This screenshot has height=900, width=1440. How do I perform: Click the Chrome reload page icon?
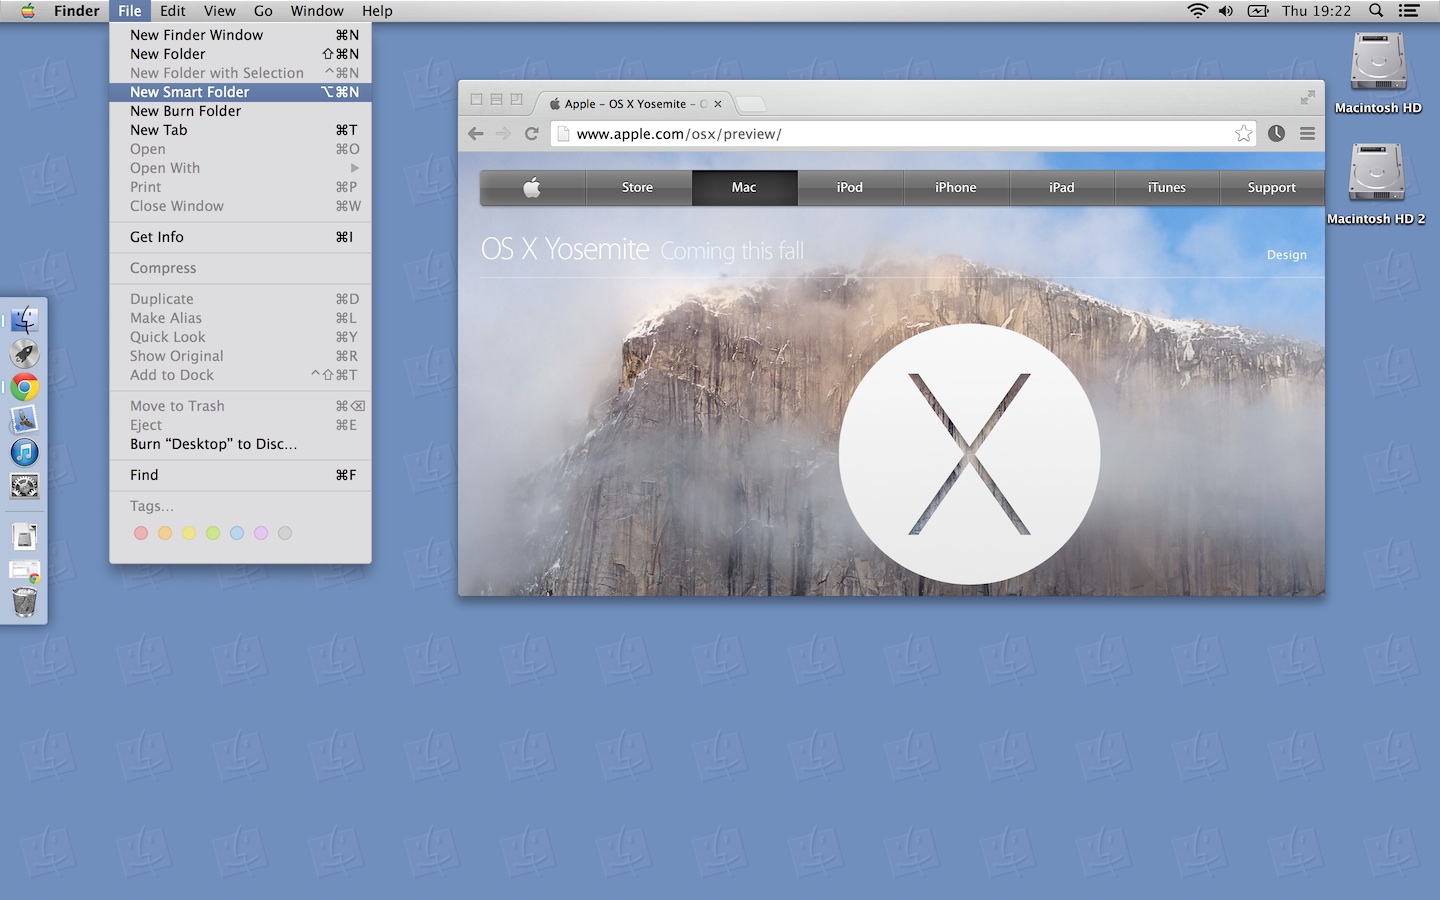tap(532, 134)
